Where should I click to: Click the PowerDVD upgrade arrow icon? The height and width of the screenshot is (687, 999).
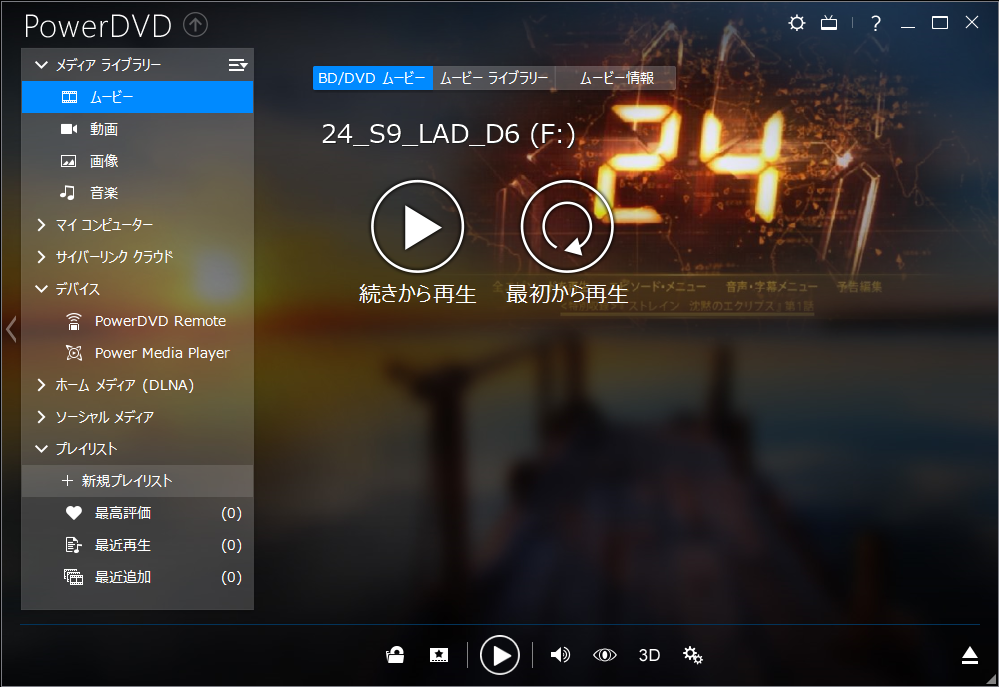[195, 25]
